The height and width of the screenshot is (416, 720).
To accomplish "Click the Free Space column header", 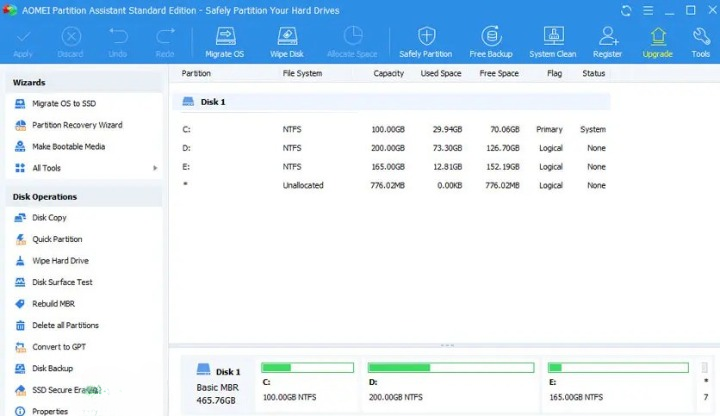I will tap(499, 73).
